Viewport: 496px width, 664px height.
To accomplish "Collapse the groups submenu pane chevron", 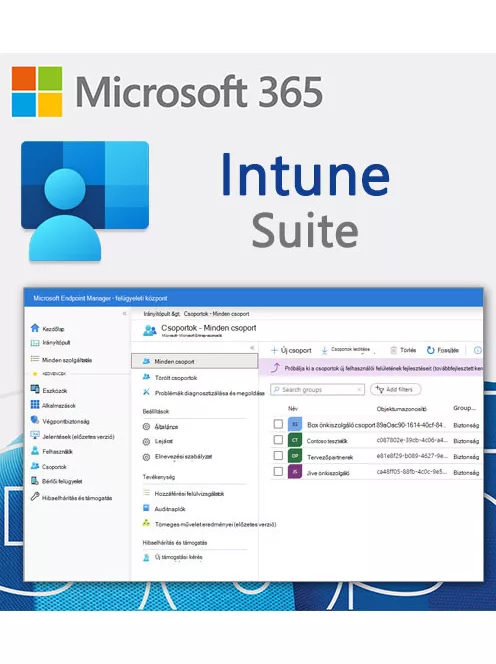I will (252, 348).
